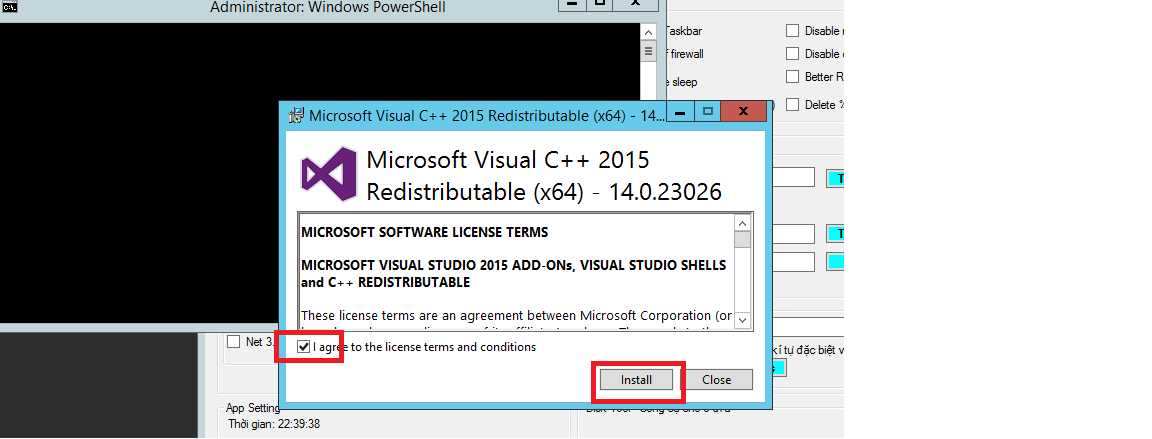Click the PowerShell scrollbar grip handle
Image resolution: width=1152 pixels, height=439 pixels.
click(x=648, y=51)
